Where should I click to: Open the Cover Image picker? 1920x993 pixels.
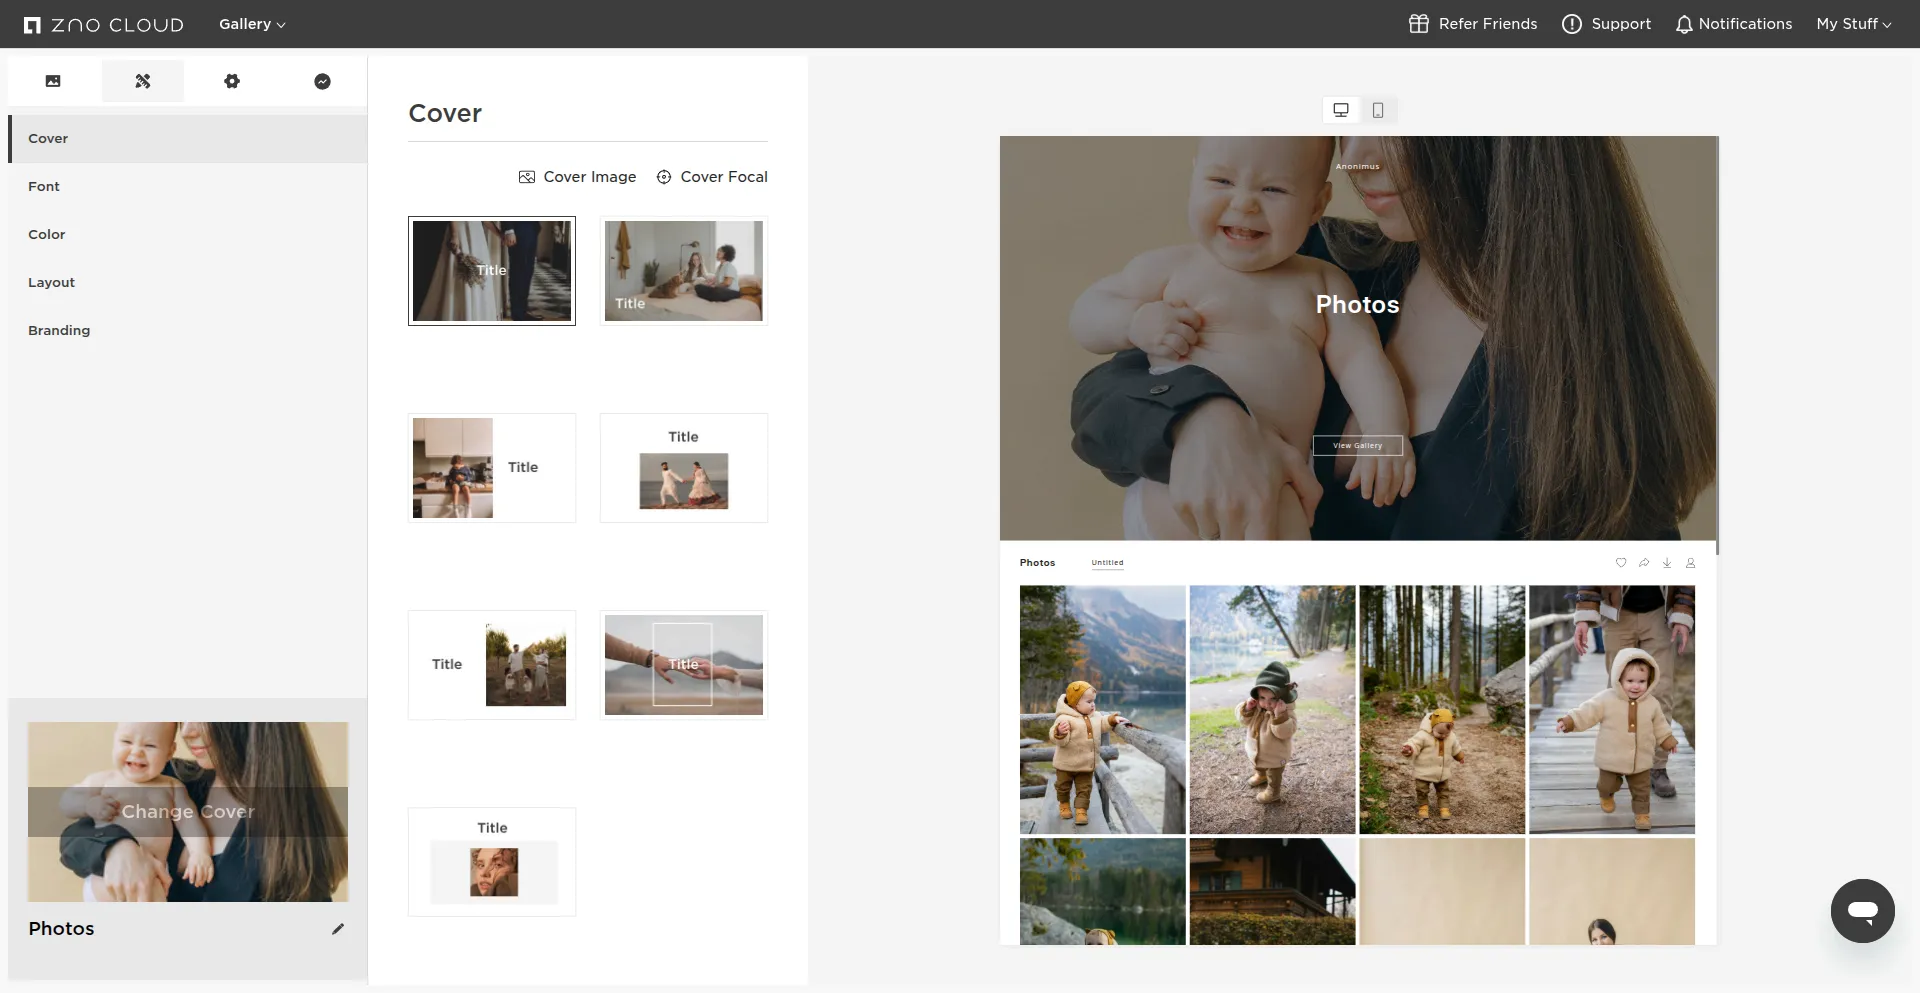(578, 177)
